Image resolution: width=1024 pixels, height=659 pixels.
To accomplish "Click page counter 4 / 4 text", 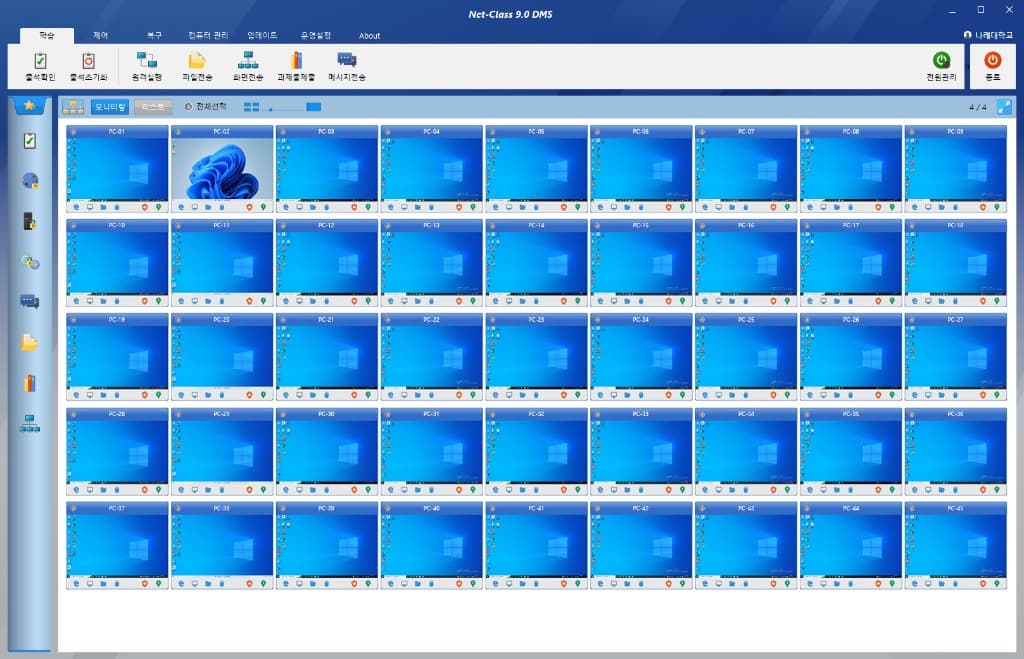I will tap(978, 107).
